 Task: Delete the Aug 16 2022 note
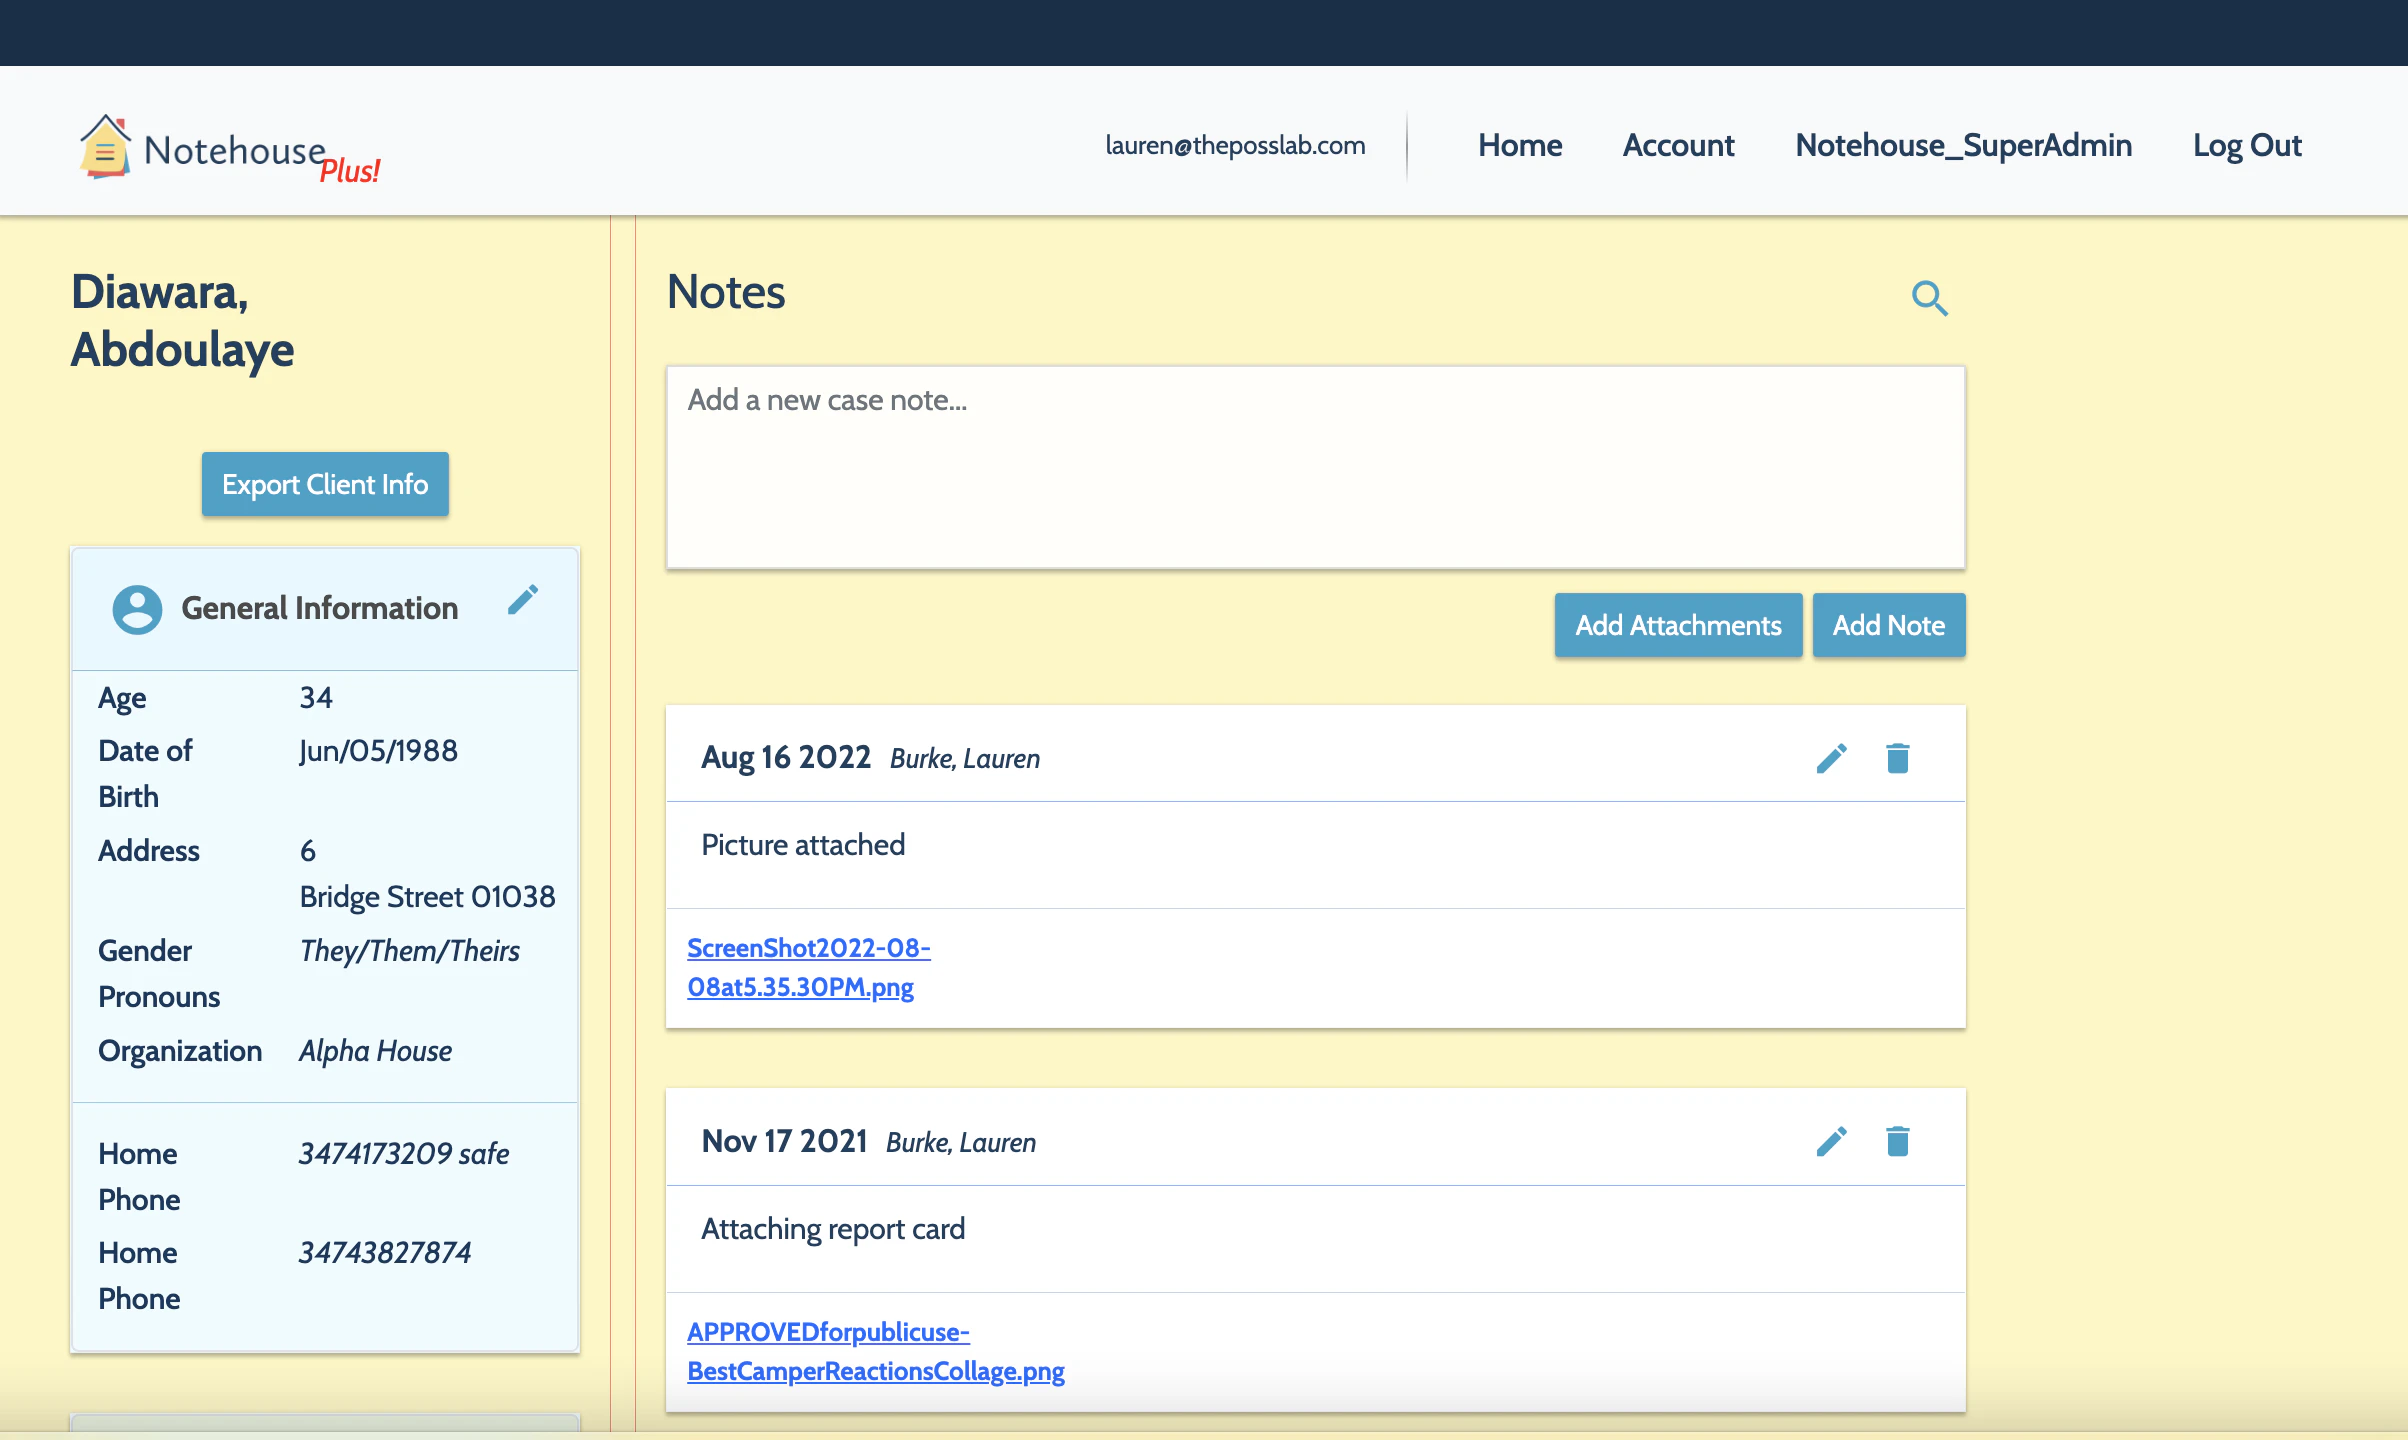coord(1897,758)
